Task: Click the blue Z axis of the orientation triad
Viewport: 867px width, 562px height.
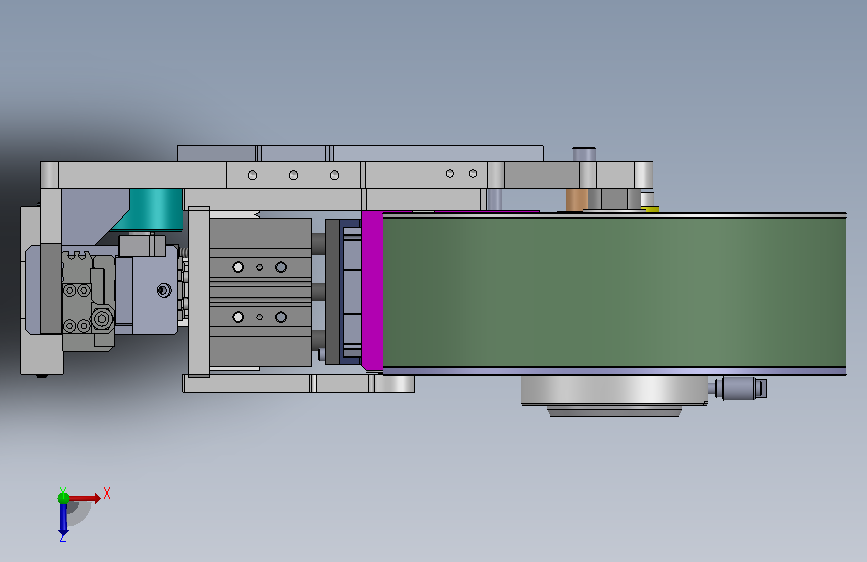Action: pyautogui.click(x=63, y=519)
